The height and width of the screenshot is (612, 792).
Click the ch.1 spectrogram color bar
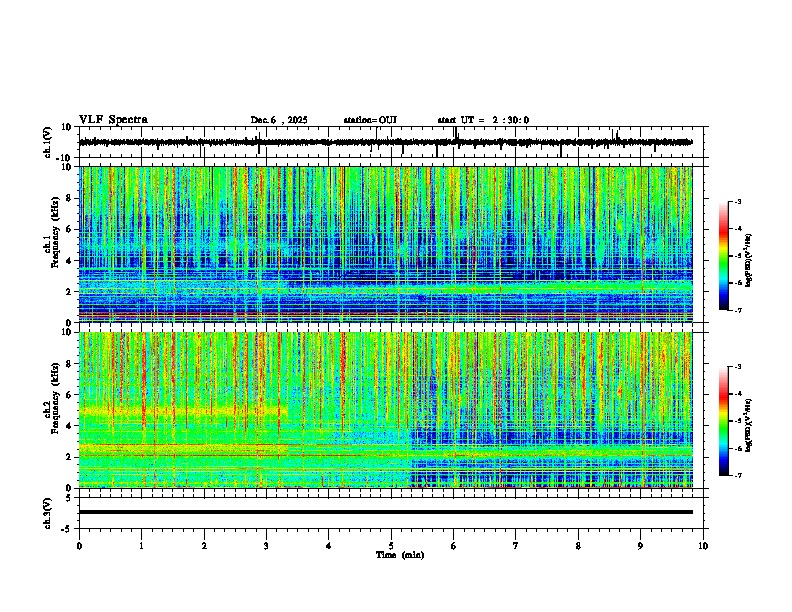724,256
